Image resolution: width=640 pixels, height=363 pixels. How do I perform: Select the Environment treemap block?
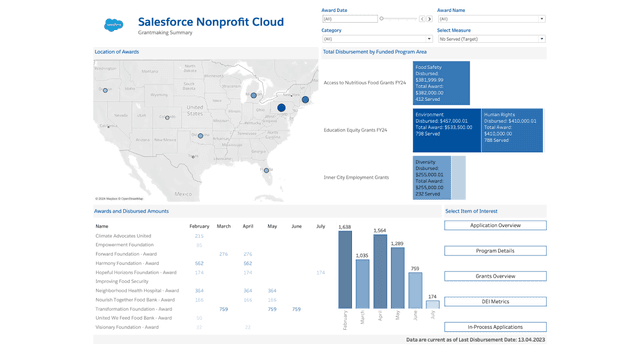tap(447, 130)
